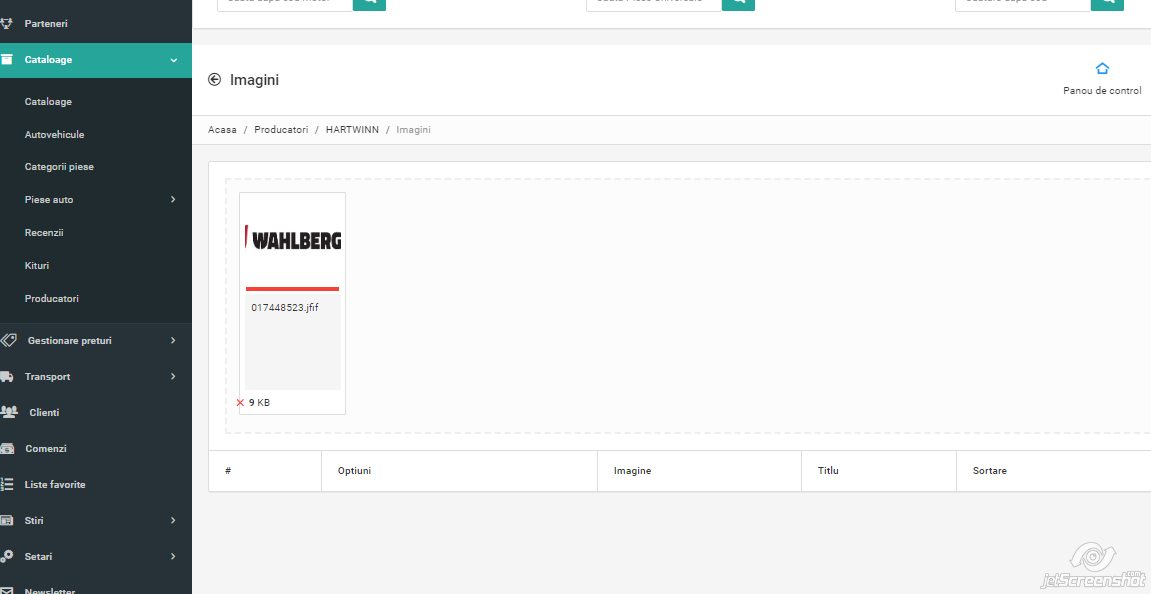Open Panou de control home icon
Viewport: 1151px width, 594px height.
pos(1102,68)
